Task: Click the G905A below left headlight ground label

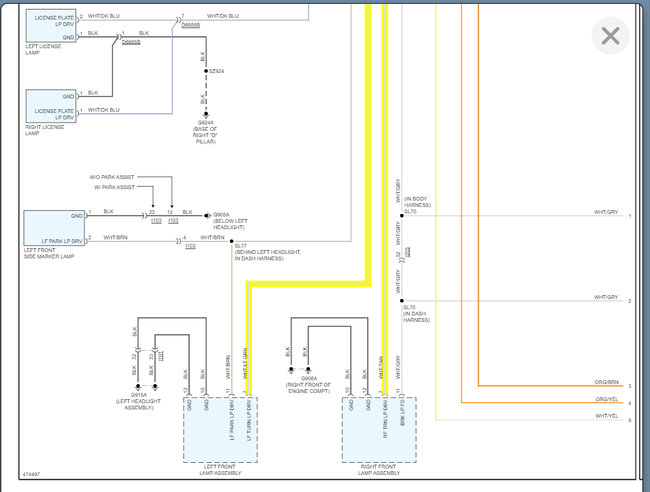Action: pyautogui.click(x=230, y=221)
